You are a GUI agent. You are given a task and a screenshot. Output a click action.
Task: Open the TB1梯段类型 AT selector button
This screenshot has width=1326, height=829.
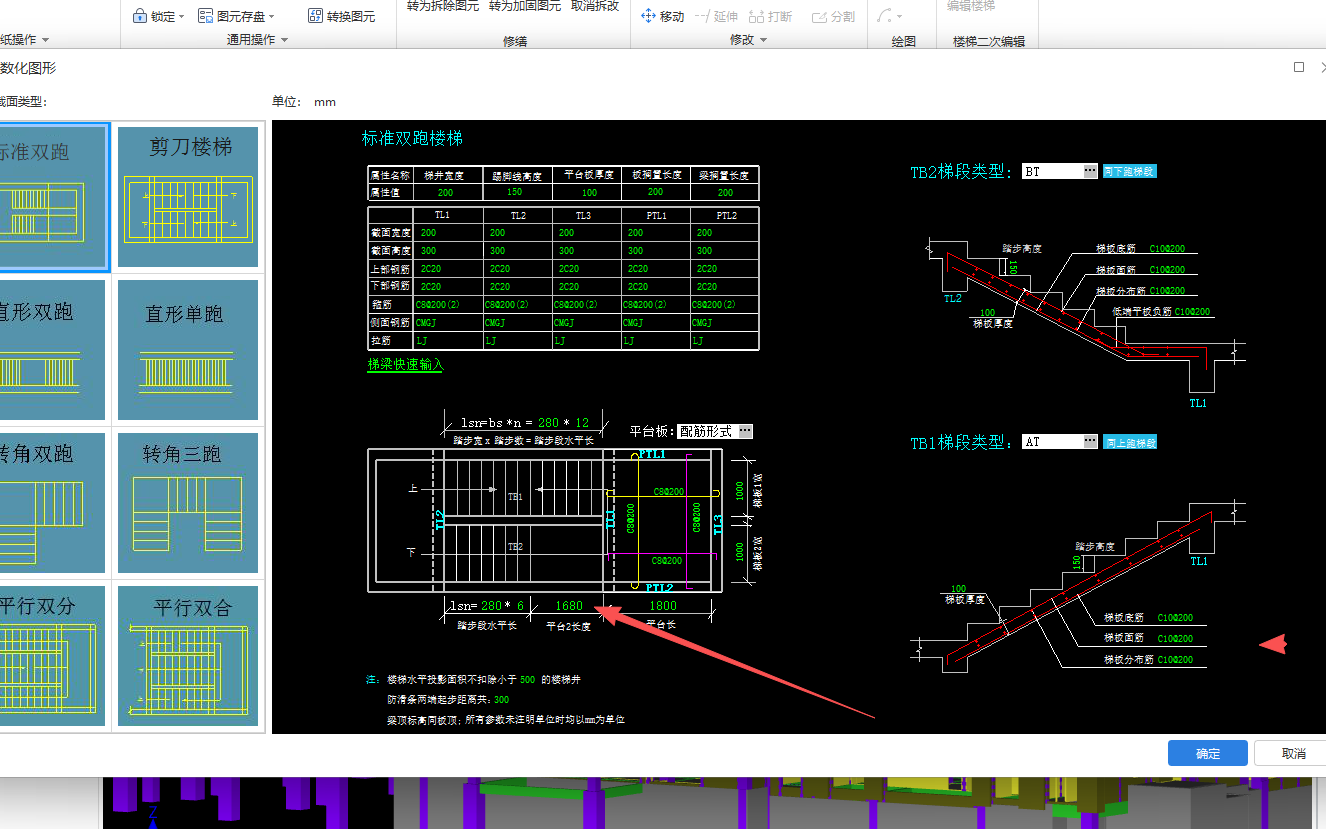point(1090,441)
